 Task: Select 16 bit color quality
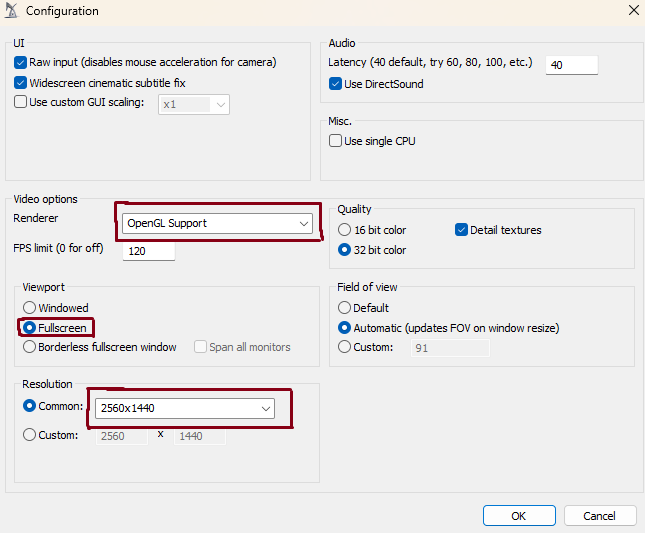coord(344,229)
